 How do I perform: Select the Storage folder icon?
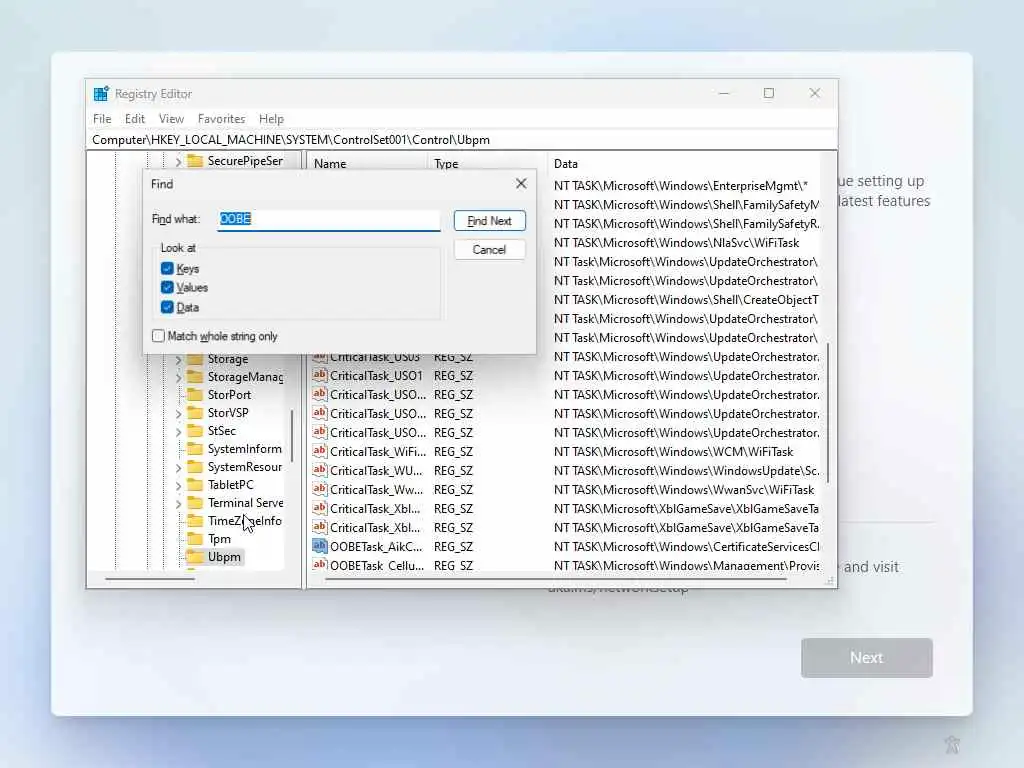(195, 359)
